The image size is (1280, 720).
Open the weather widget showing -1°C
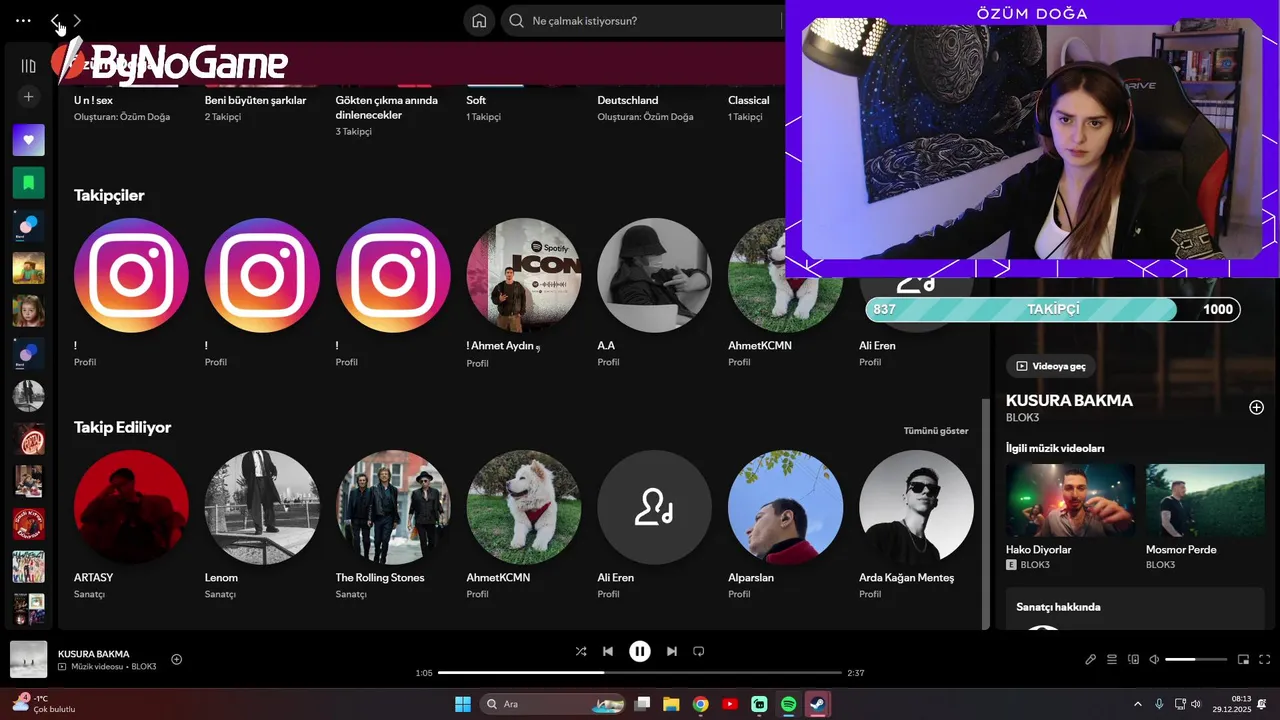(44, 703)
